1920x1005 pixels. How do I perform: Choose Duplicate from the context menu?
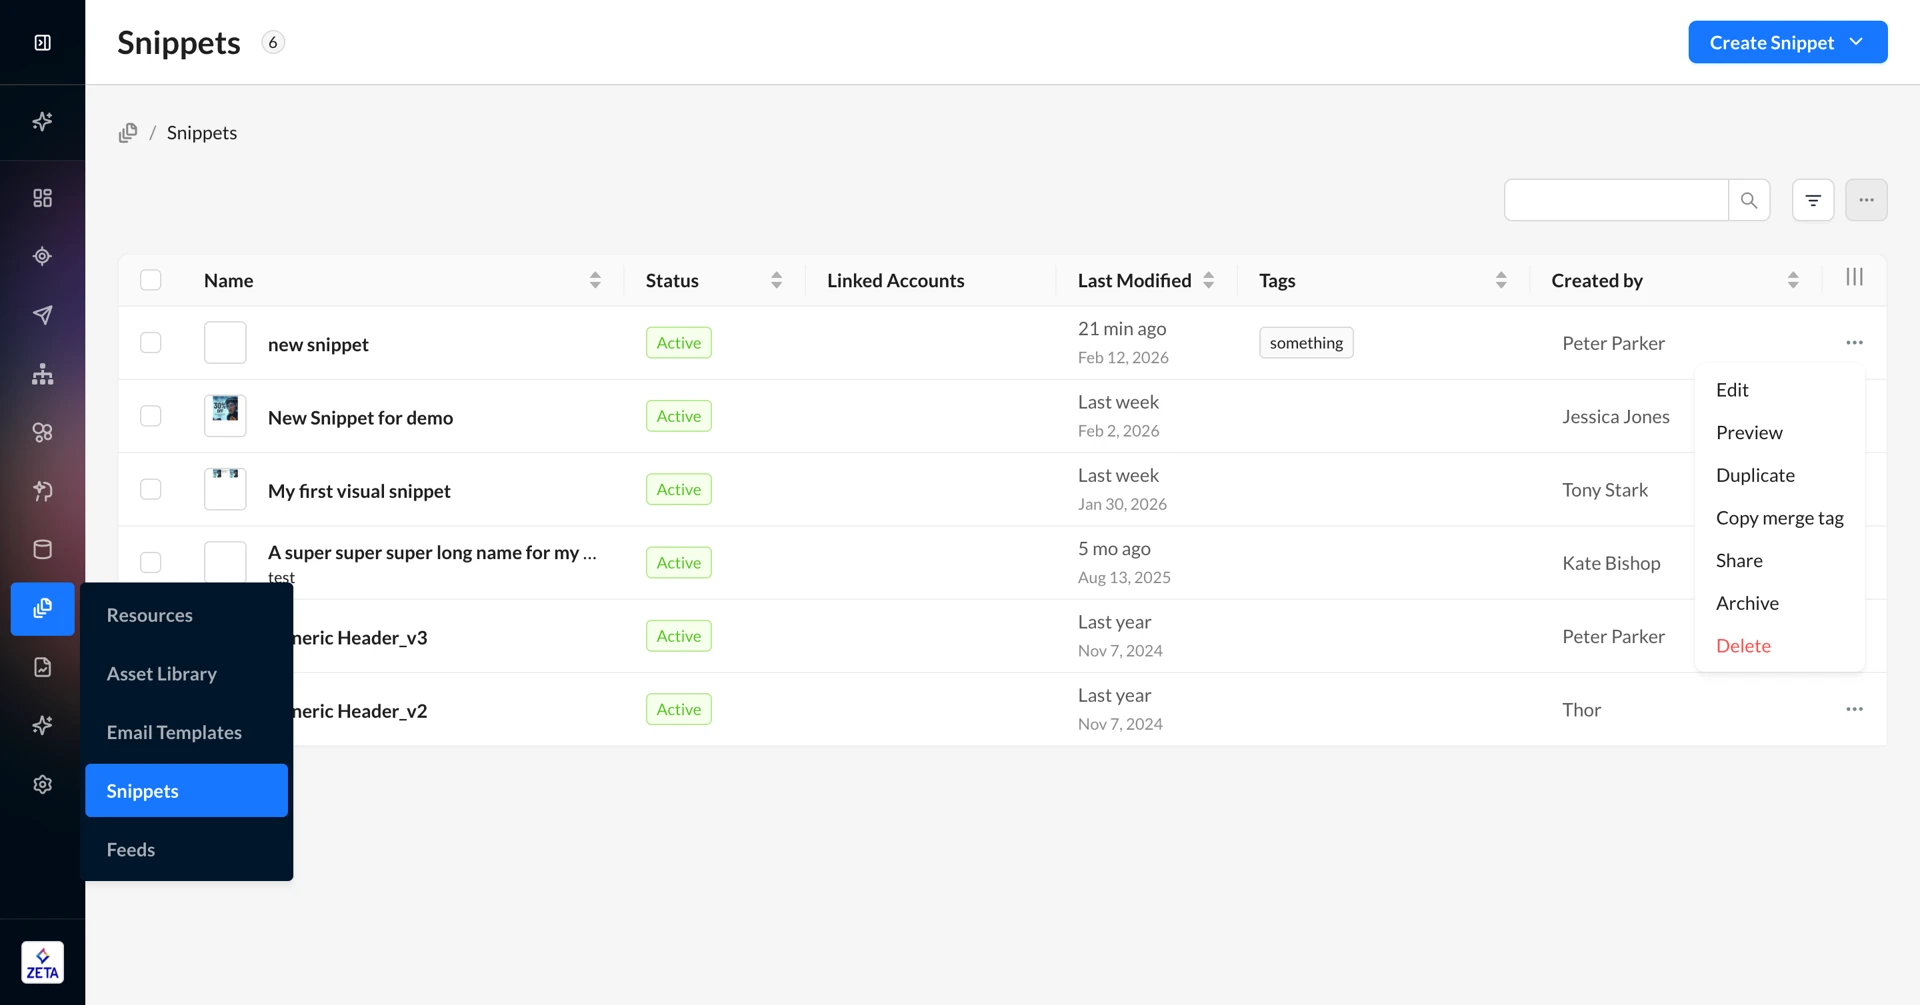coord(1755,475)
